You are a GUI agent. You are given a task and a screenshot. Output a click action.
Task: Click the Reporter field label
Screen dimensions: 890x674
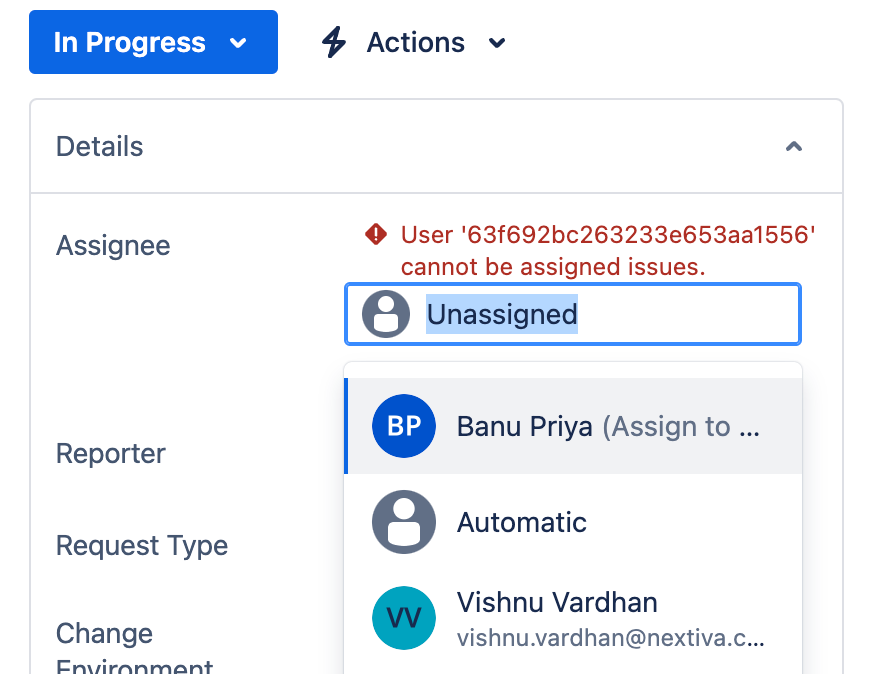pos(110,454)
